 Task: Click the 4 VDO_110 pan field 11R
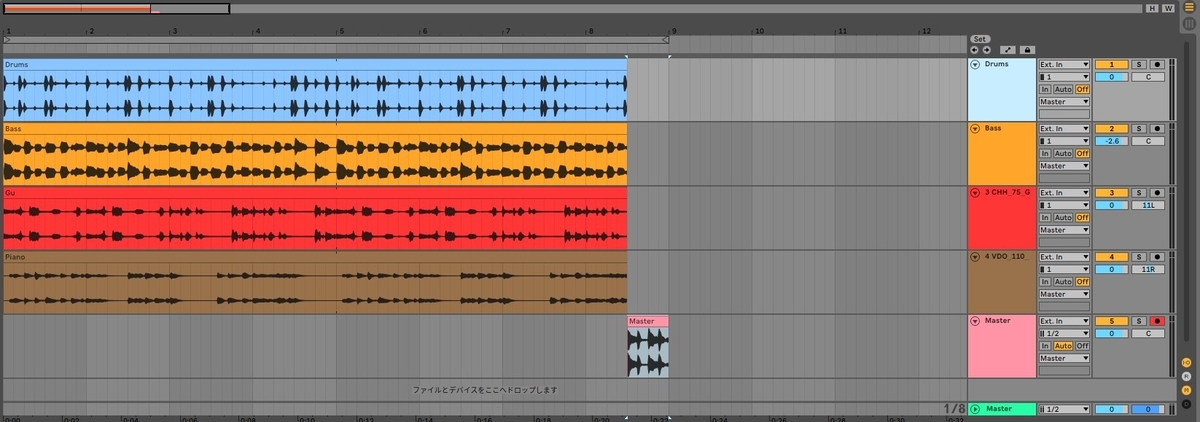point(1148,269)
